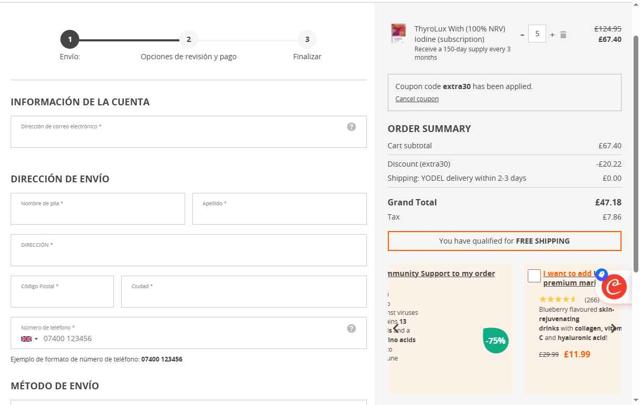Click the Cart subtotal label
This screenshot has width=640, height=405.
click(409, 146)
